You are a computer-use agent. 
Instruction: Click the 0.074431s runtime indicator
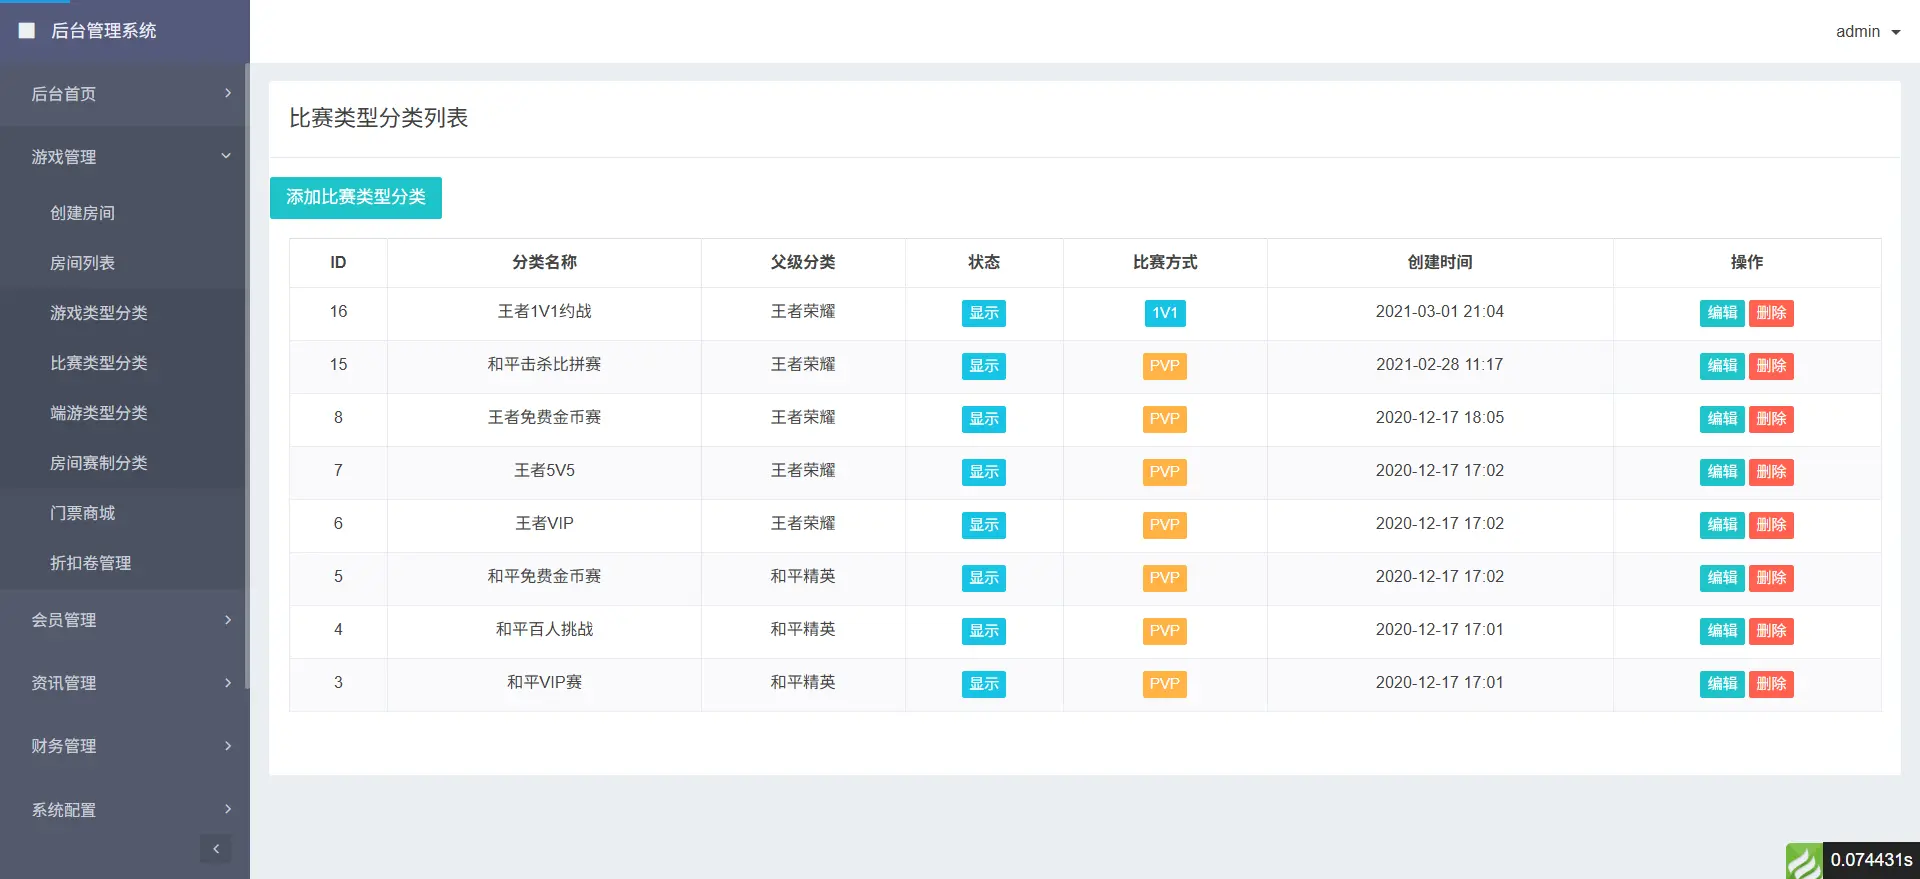point(1871,860)
